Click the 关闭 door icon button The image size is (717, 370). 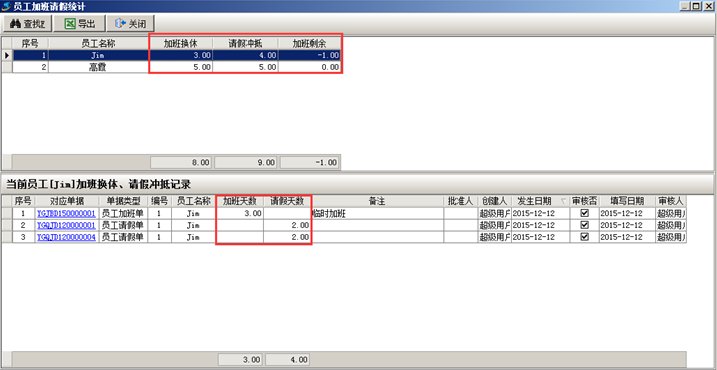coord(130,23)
